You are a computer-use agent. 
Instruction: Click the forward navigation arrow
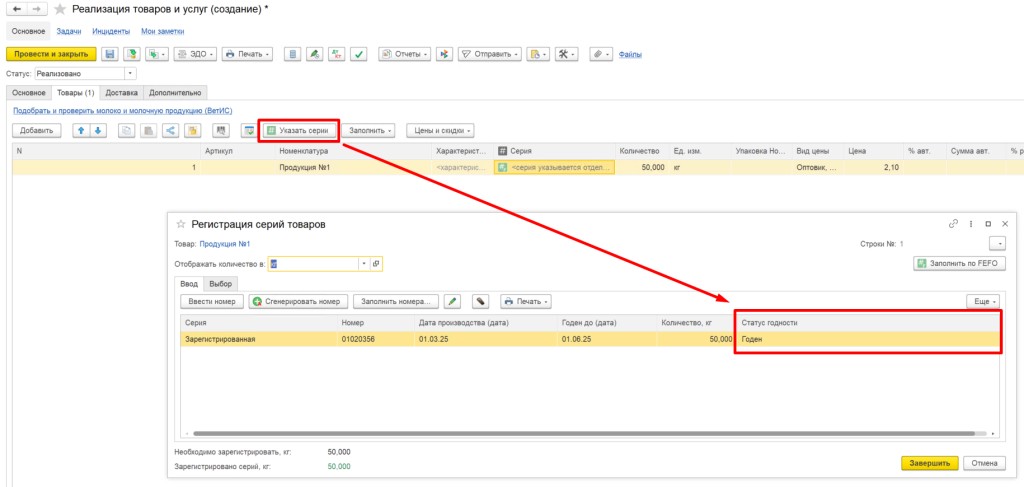point(35,10)
